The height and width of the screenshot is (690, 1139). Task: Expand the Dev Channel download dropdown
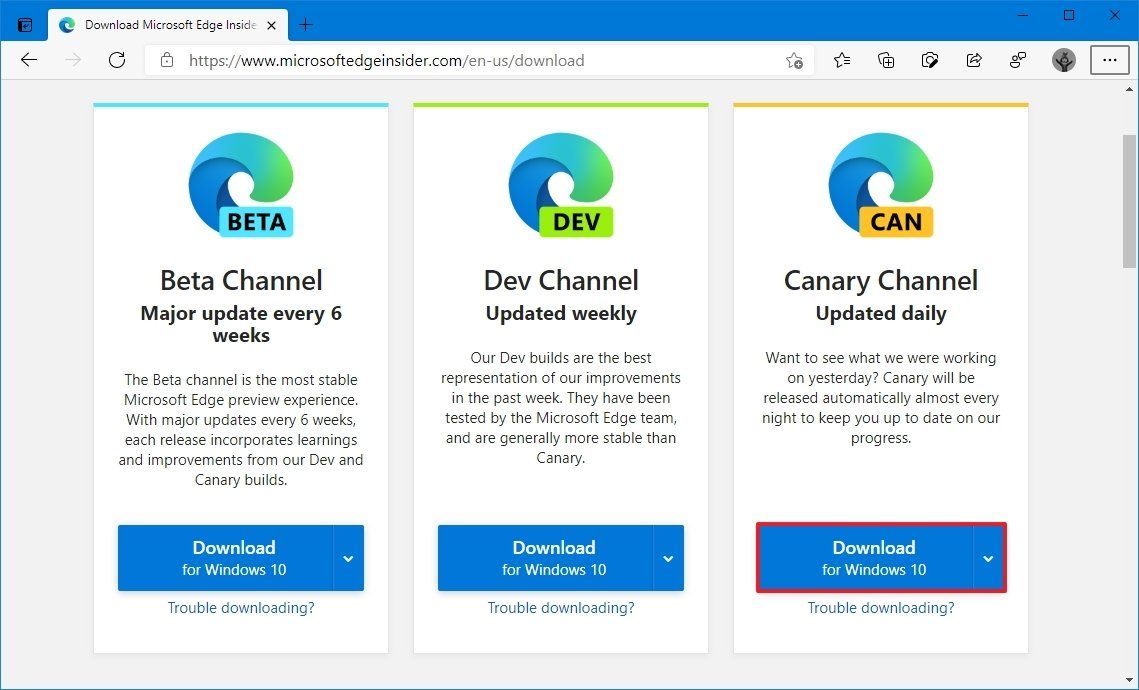tap(668, 558)
